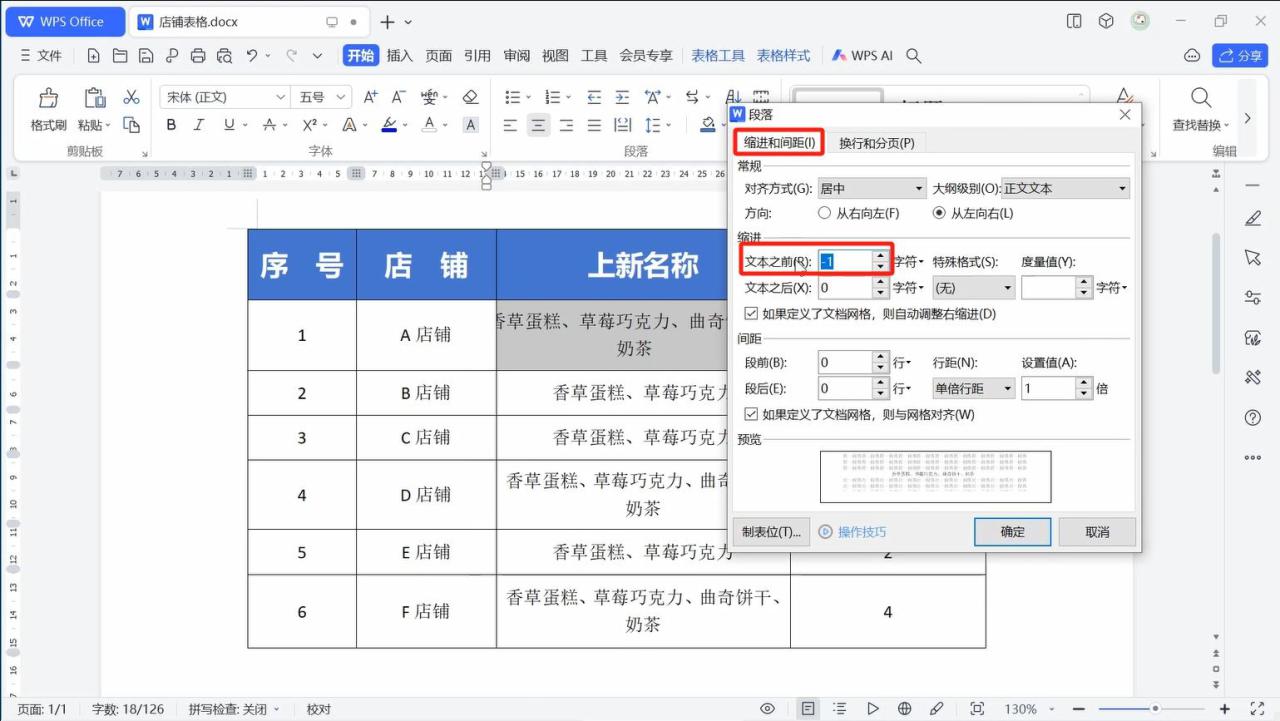The image size is (1280, 721).
Task: Click the help question mark in sidebar
Action: coord(1252,417)
